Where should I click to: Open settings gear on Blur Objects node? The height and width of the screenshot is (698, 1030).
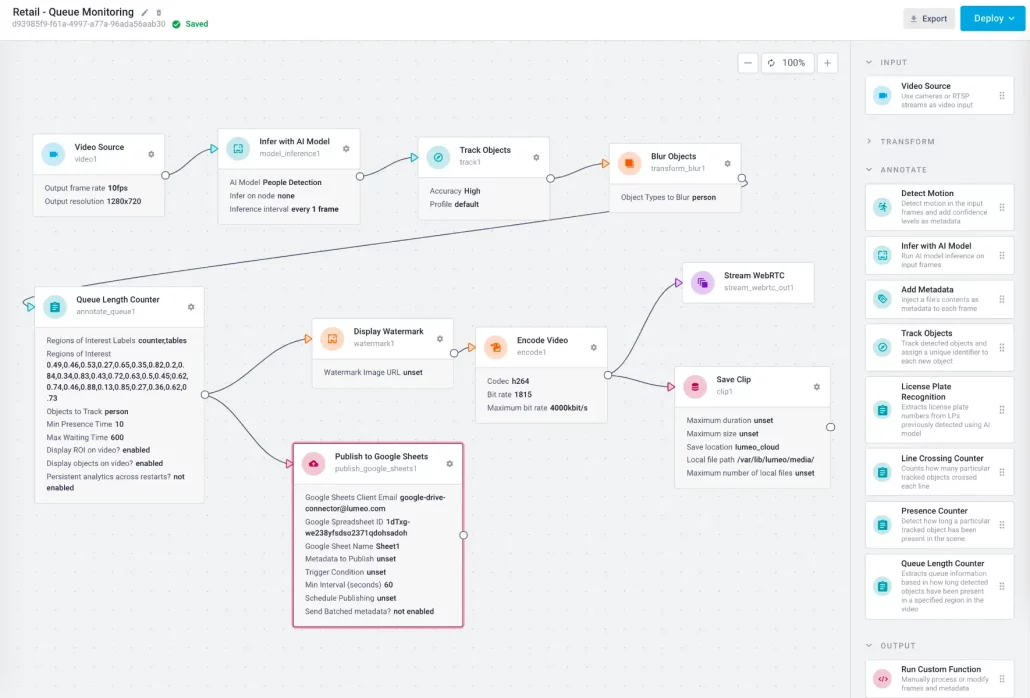727,163
